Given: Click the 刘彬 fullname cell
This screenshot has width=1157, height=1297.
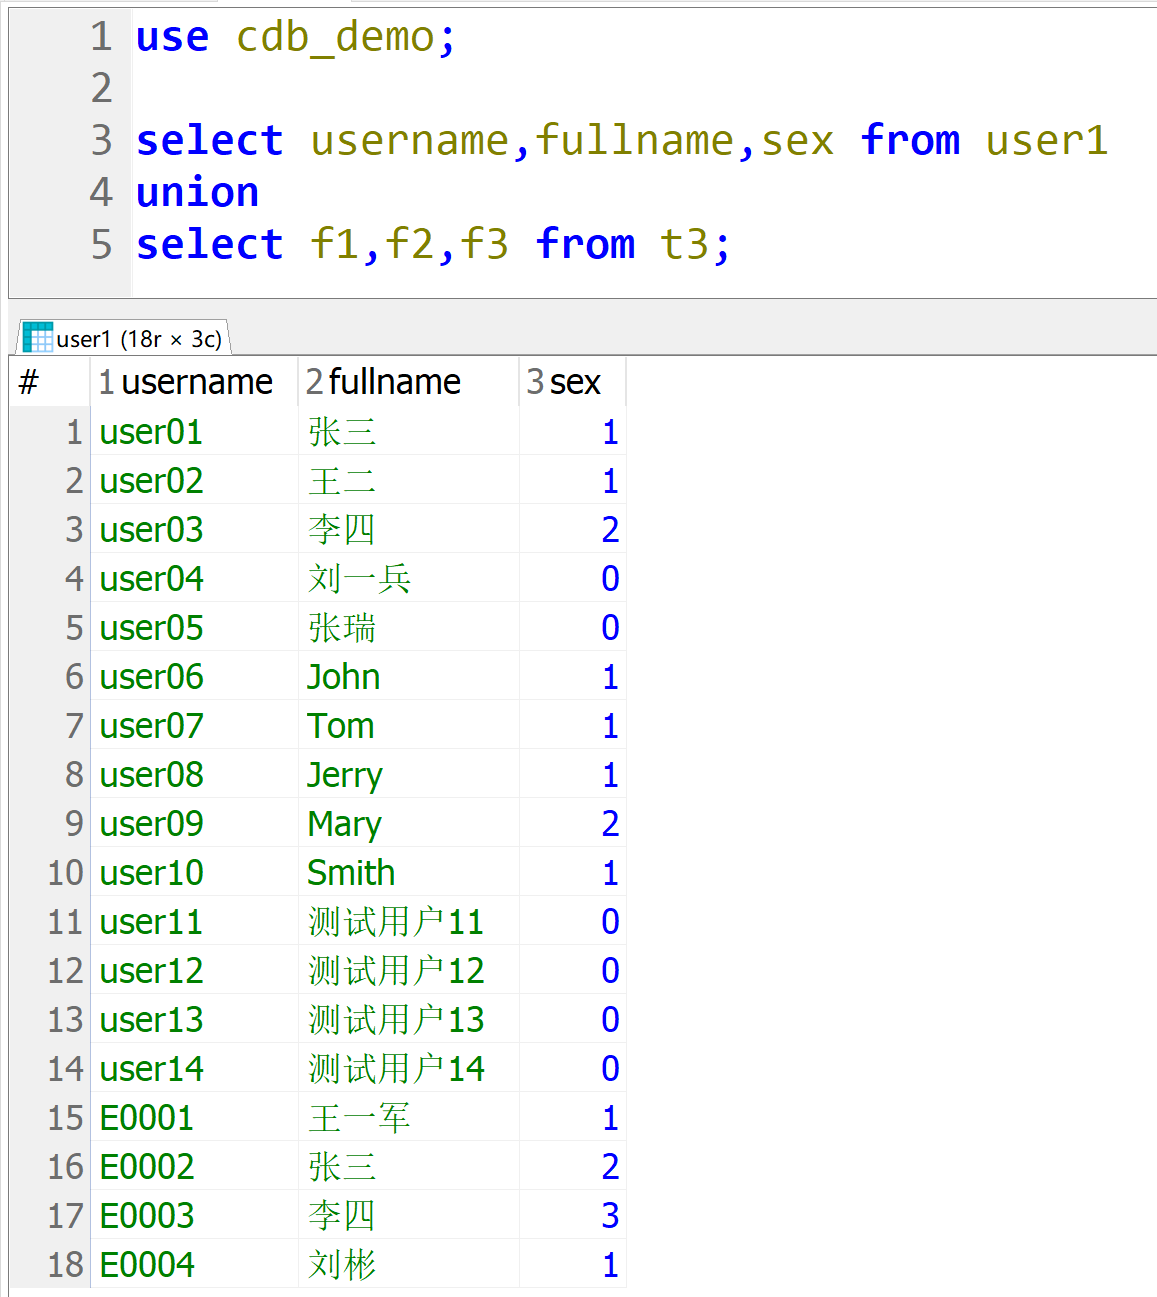Looking at the screenshot, I should tap(342, 1265).
